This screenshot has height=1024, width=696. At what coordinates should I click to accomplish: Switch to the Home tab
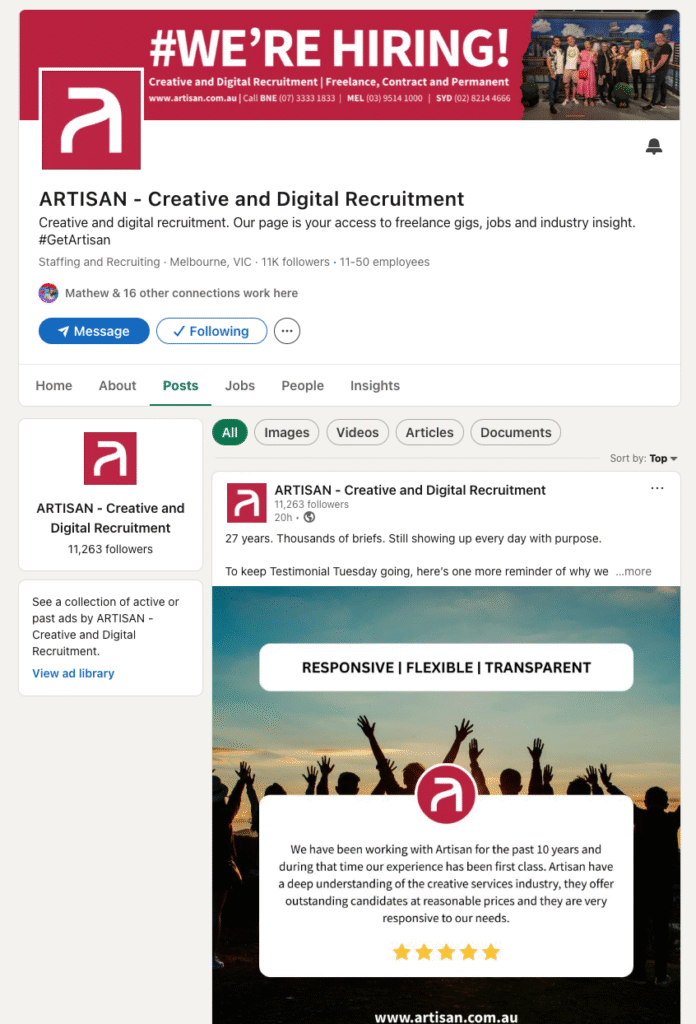click(x=54, y=386)
